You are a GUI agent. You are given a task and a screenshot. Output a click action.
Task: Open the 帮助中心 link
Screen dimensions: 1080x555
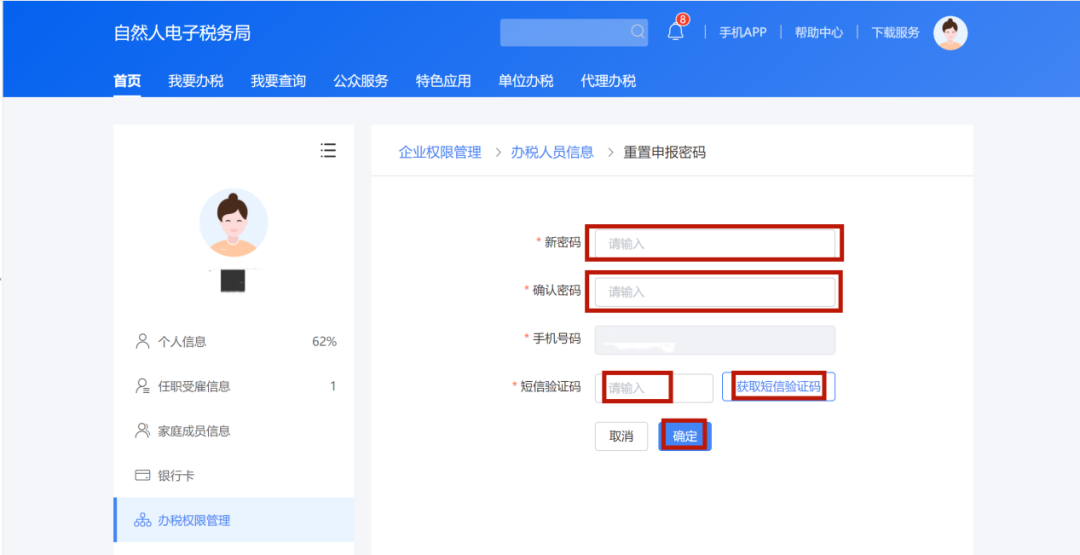coord(819,32)
